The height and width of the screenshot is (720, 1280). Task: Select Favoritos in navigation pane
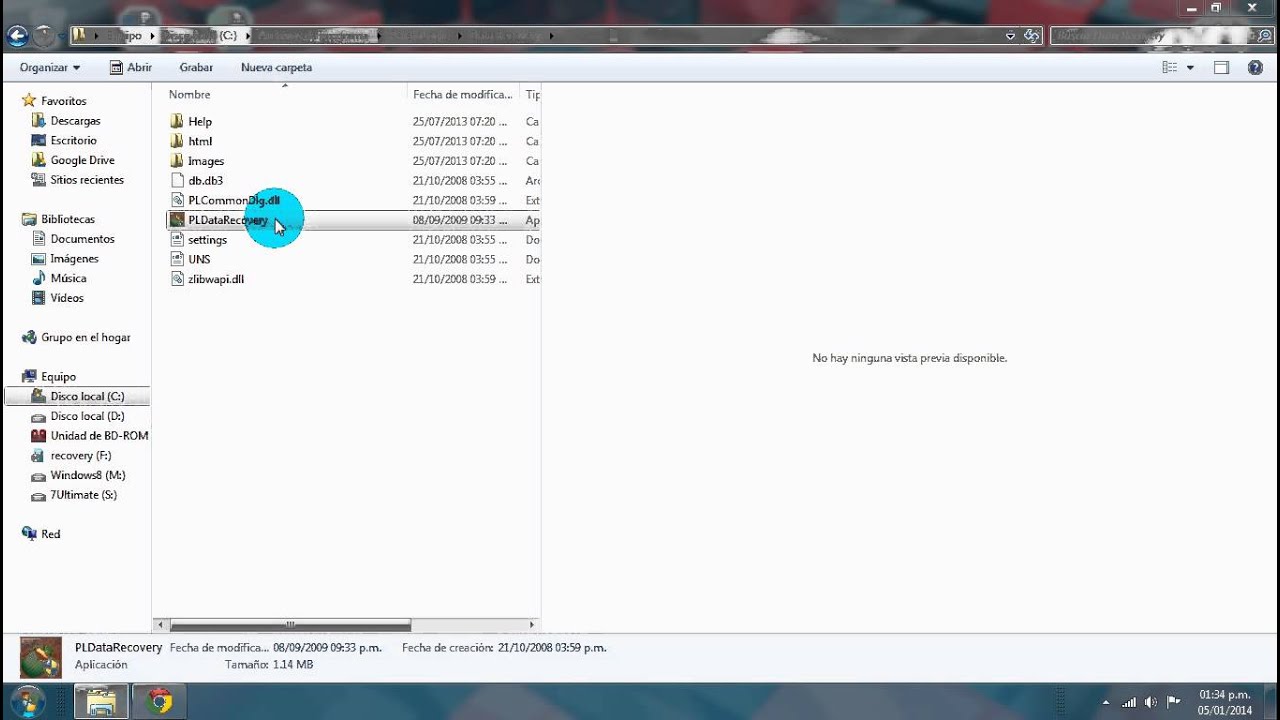(x=63, y=101)
